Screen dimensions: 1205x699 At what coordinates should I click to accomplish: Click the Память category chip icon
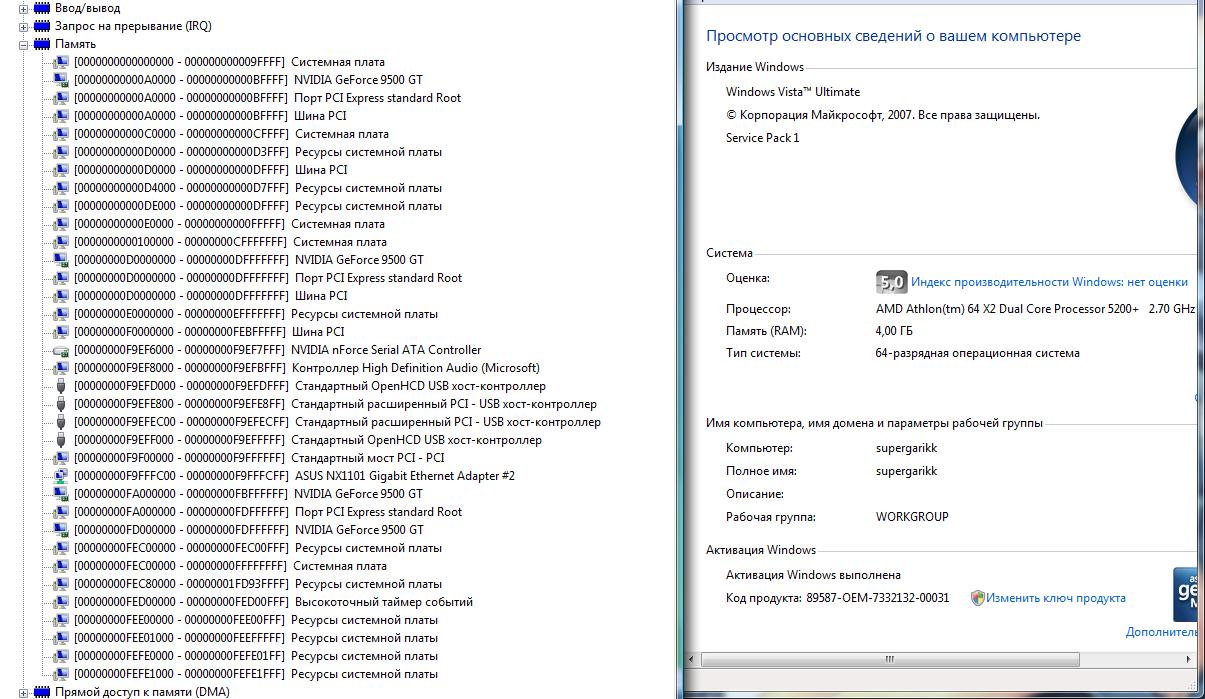[x=42, y=44]
